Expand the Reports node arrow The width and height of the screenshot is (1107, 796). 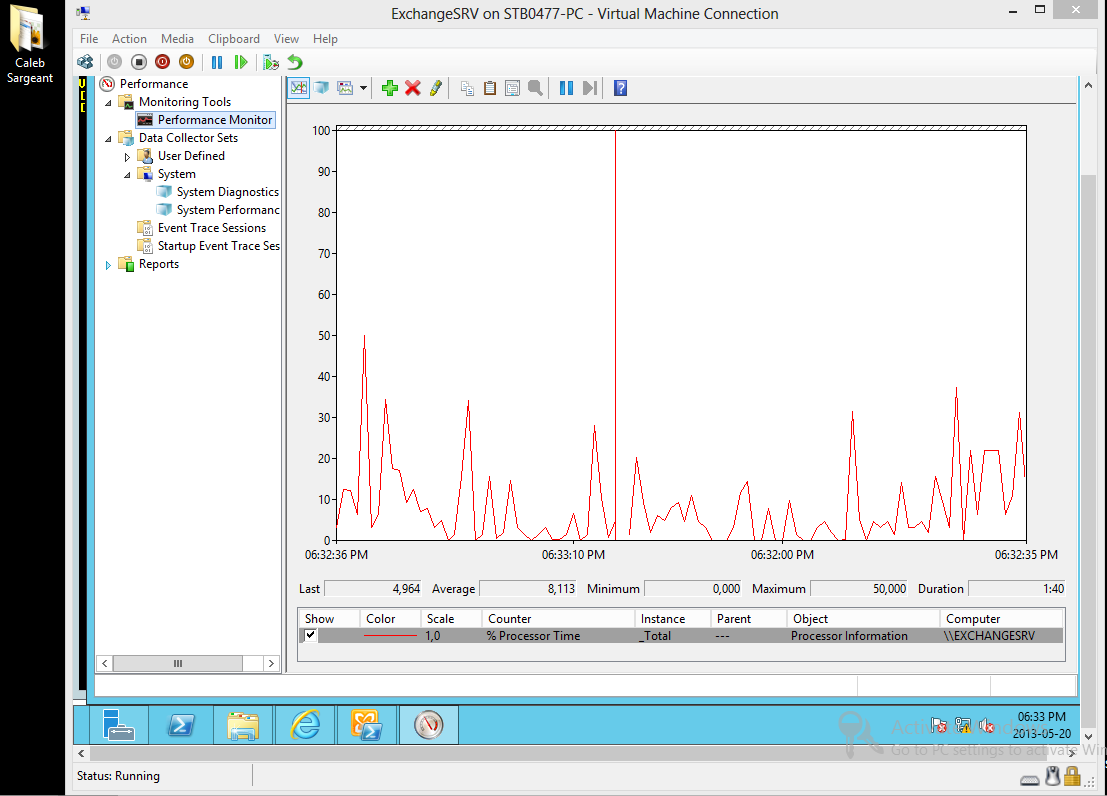point(108,265)
